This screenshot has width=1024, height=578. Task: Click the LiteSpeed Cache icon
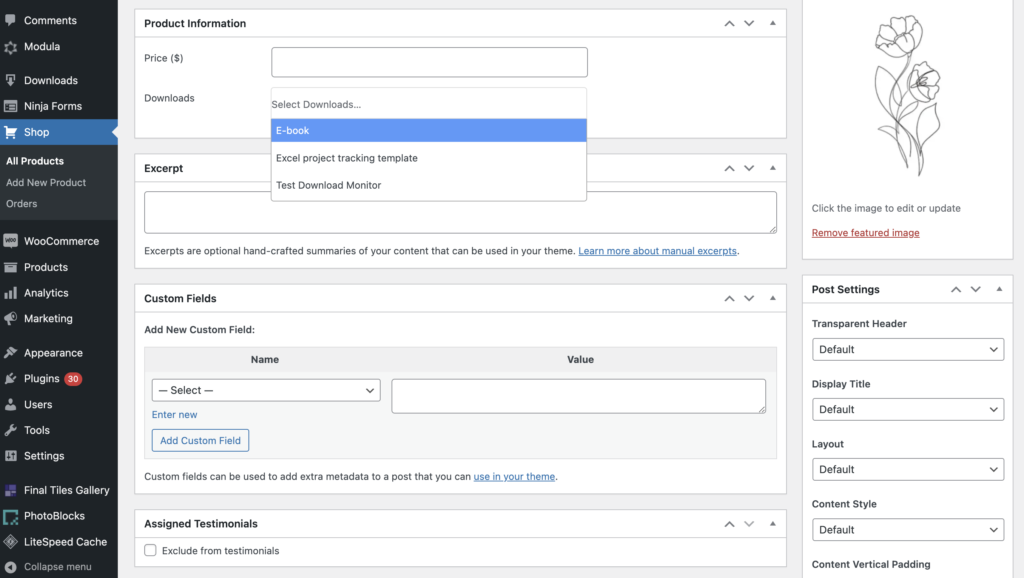click(x=11, y=542)
